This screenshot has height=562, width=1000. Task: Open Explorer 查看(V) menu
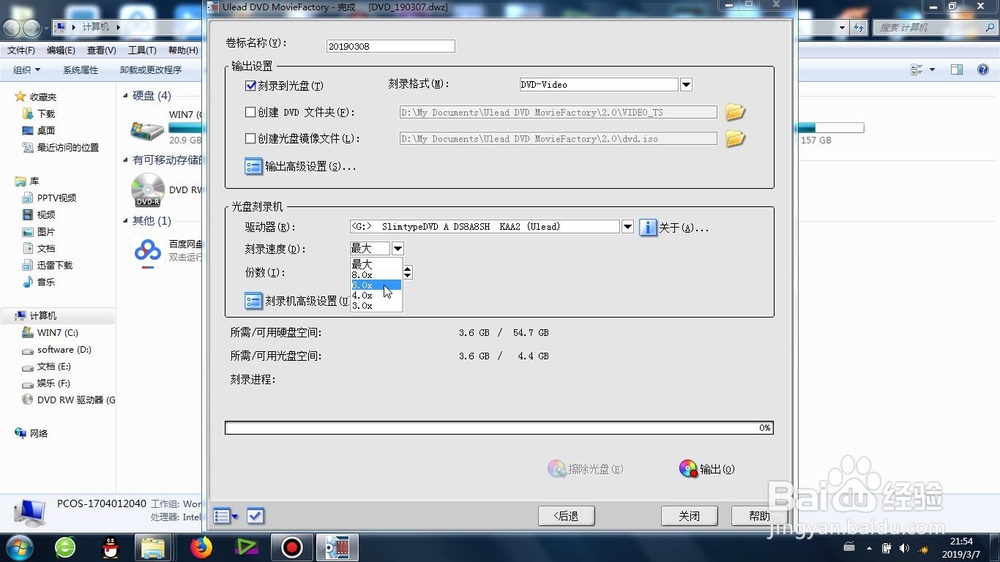click(101, 50)
